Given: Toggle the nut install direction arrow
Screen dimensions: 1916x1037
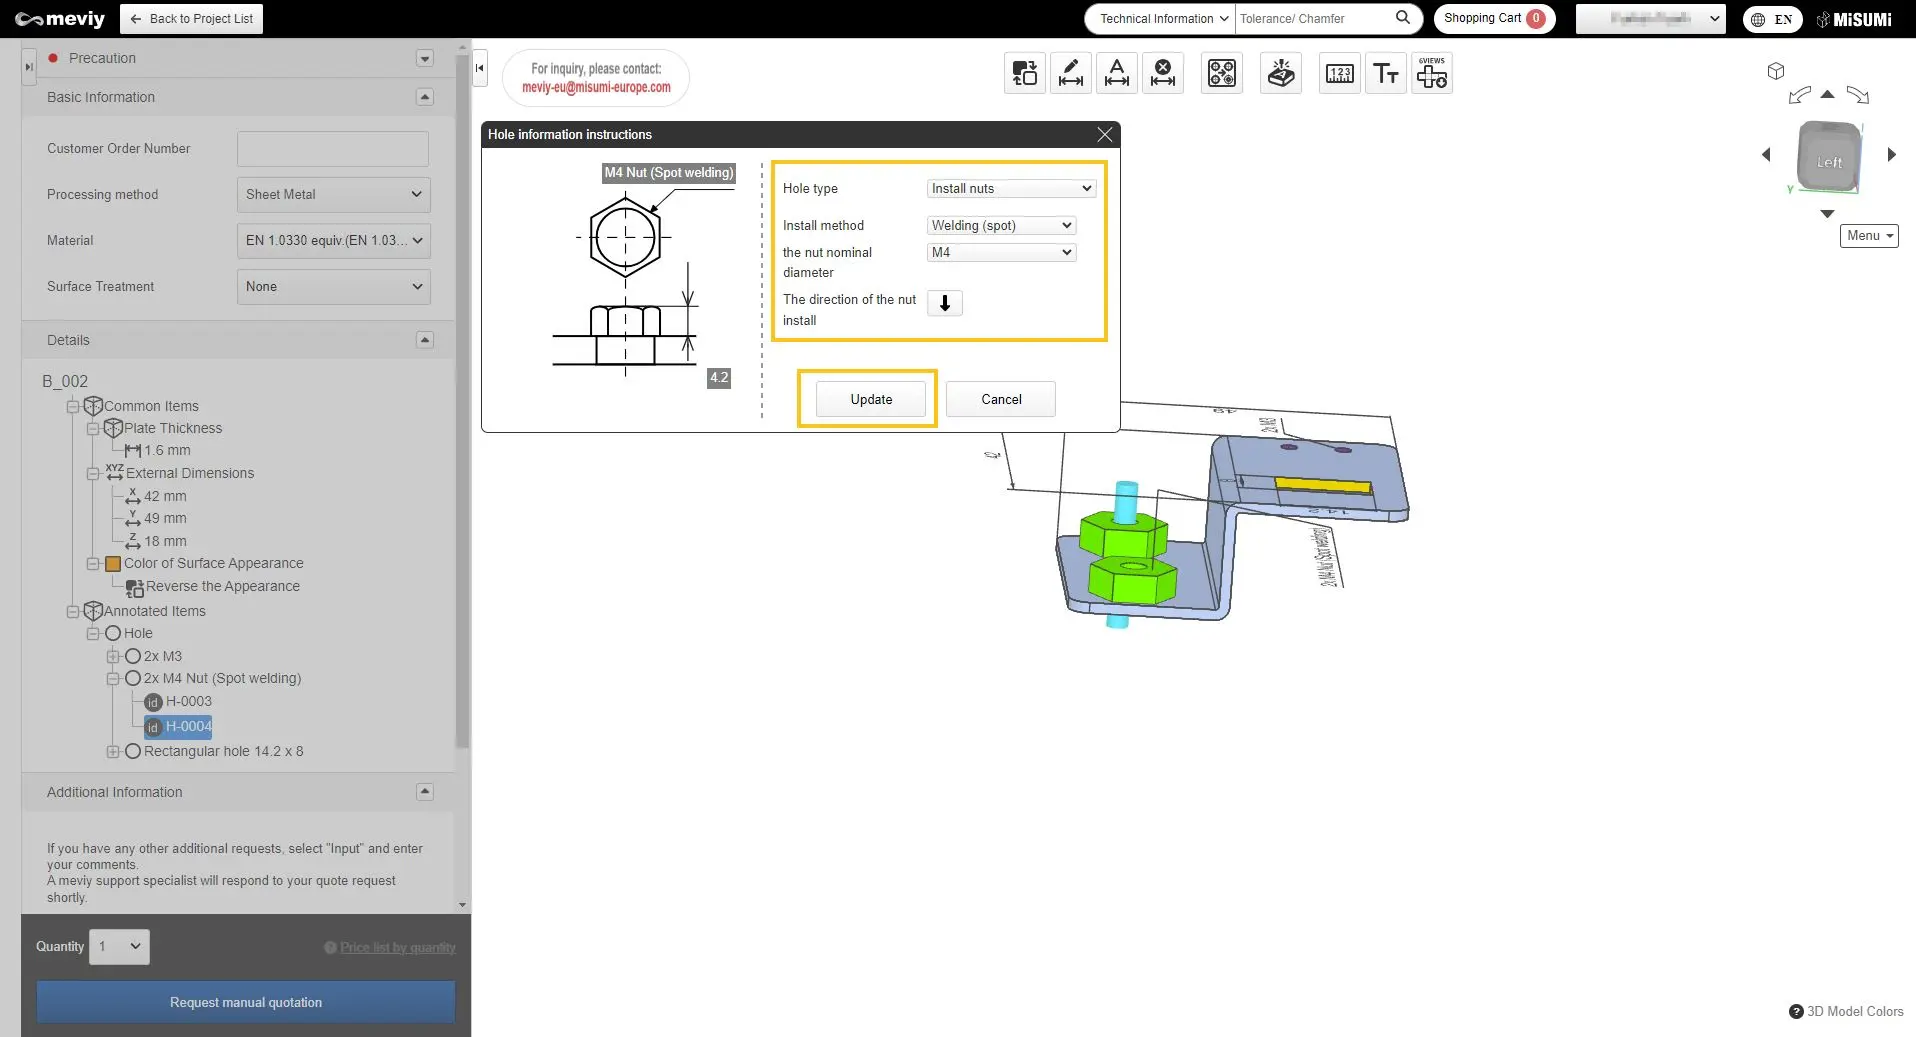Looking at the screenshot, I should pos(945,303).
